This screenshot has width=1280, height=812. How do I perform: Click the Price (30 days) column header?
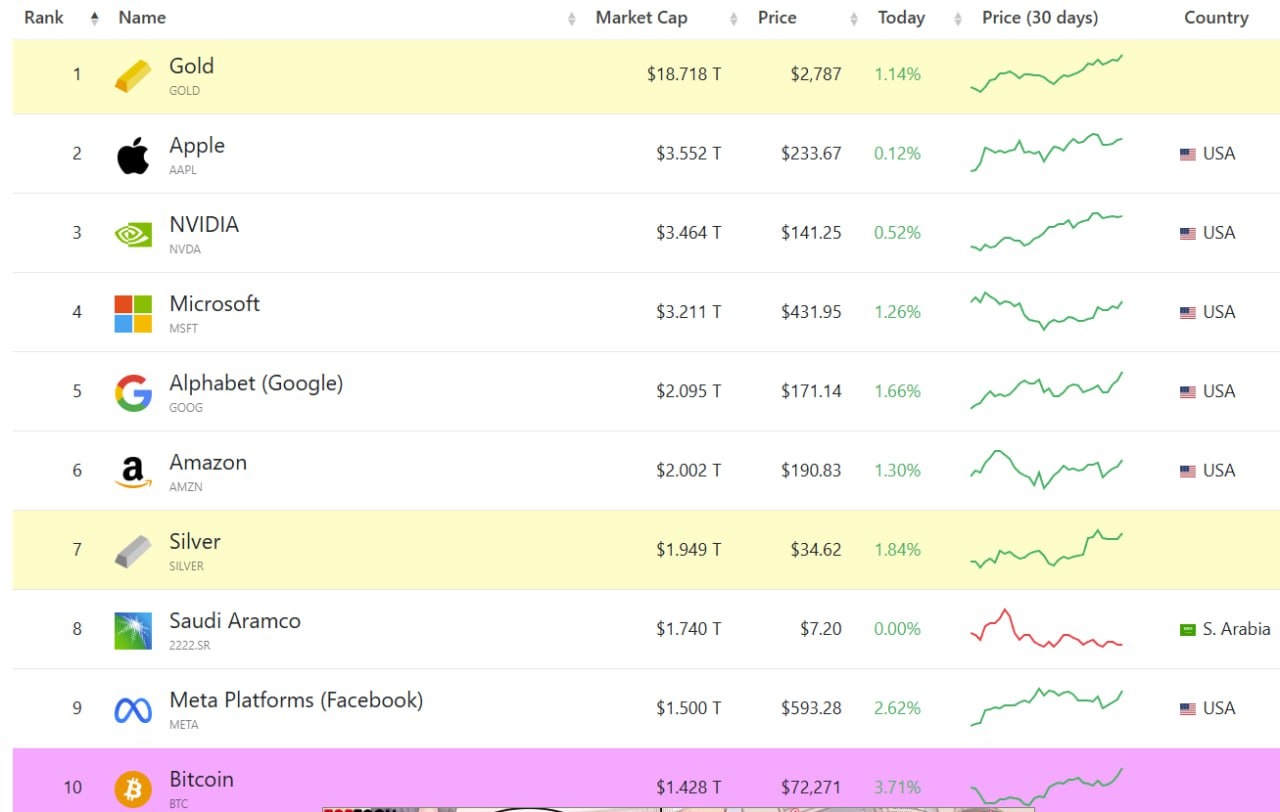pyautogui.click(x=1040, y=18)
